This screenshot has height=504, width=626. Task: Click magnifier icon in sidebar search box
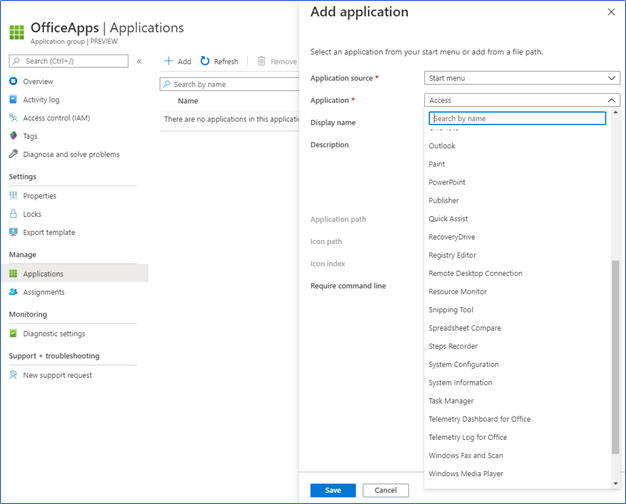pos(16,61)
